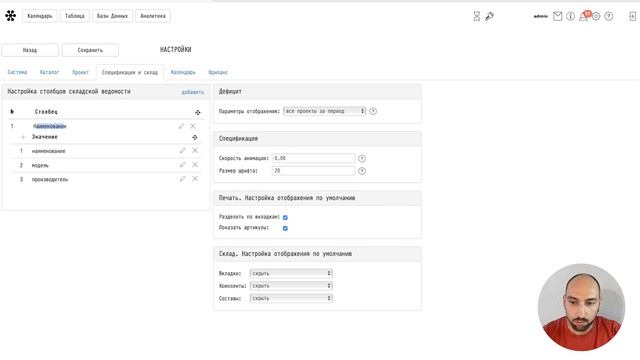Click the добавить link
Viewport: 640px width, 360px height.
(x=193, y=92)
